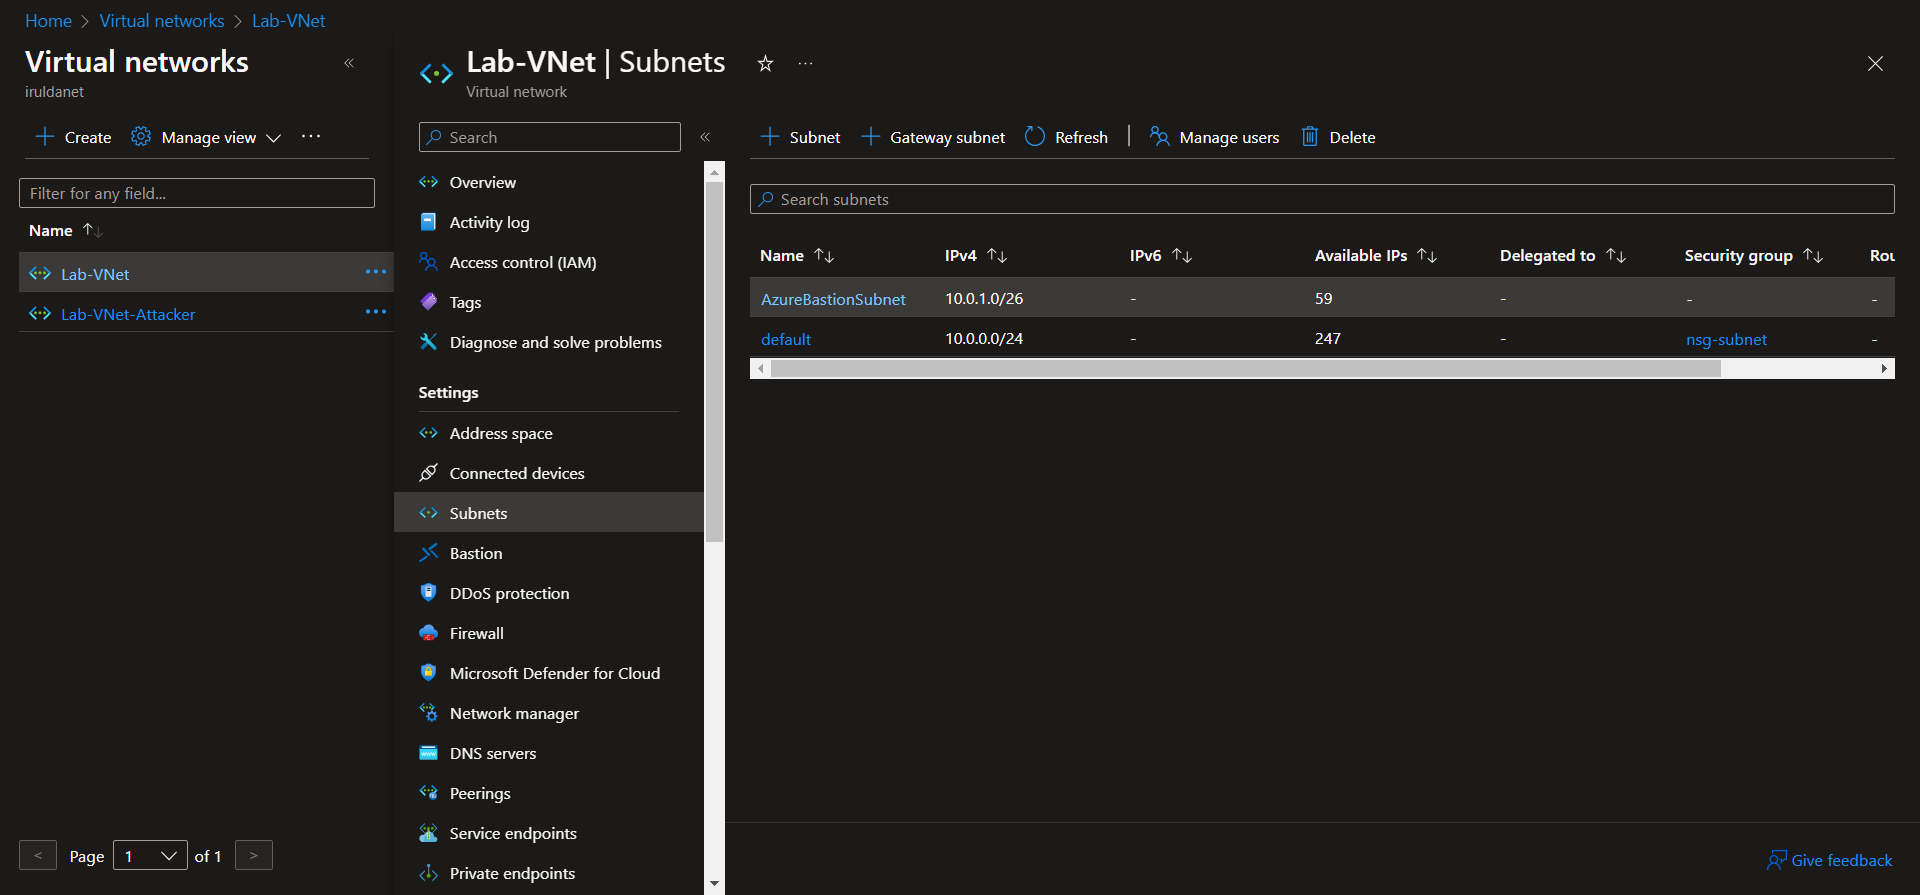Viewport: 1920px width, 895px height.
Task: Go to the previous page of results
Action: tap(38, 855)
